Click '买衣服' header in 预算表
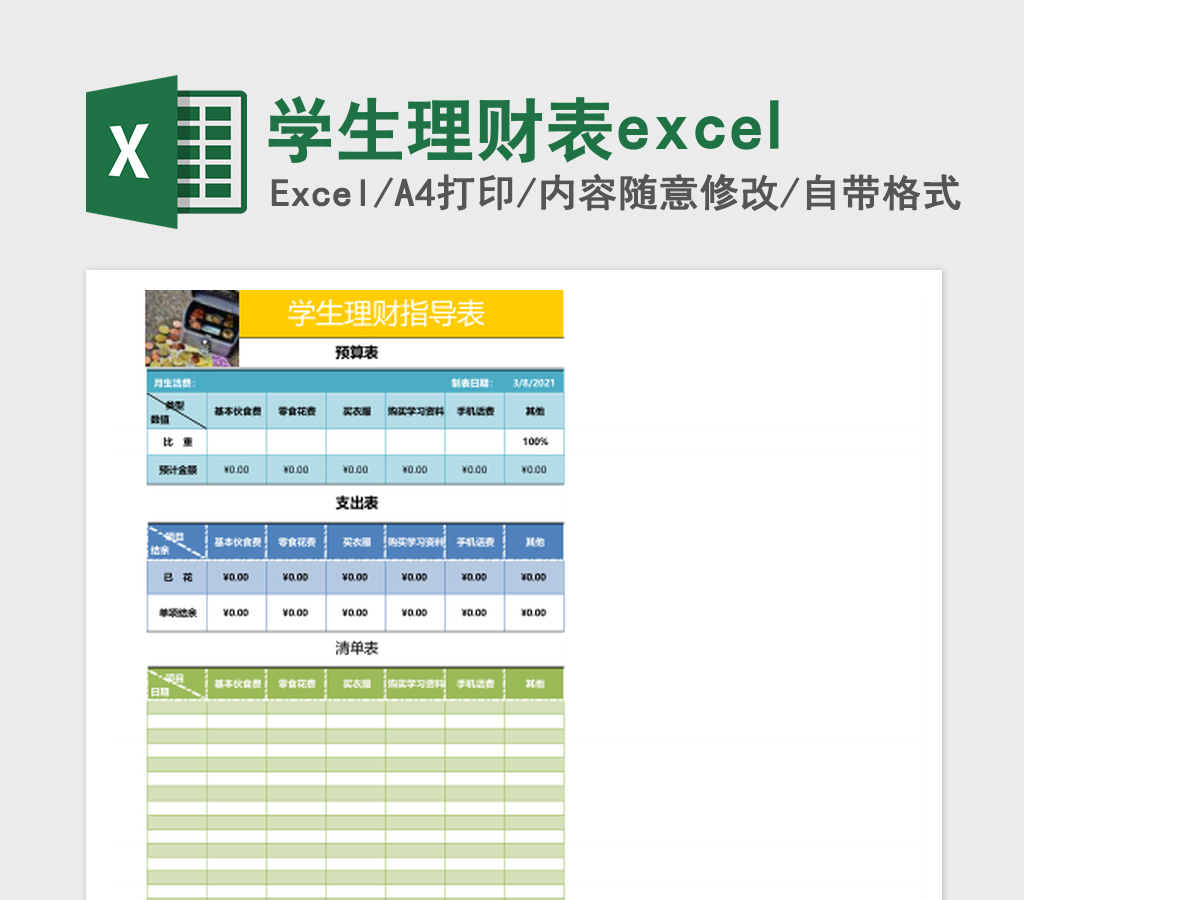 [x=356, y=411]
